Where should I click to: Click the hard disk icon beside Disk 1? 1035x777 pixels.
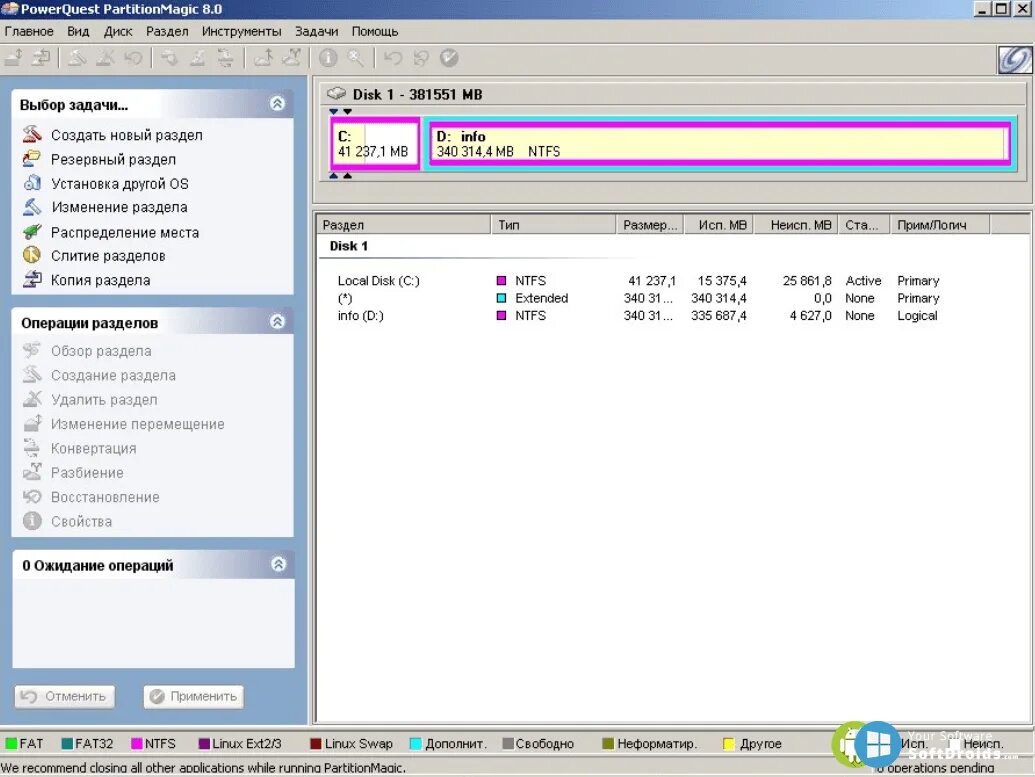336,94
